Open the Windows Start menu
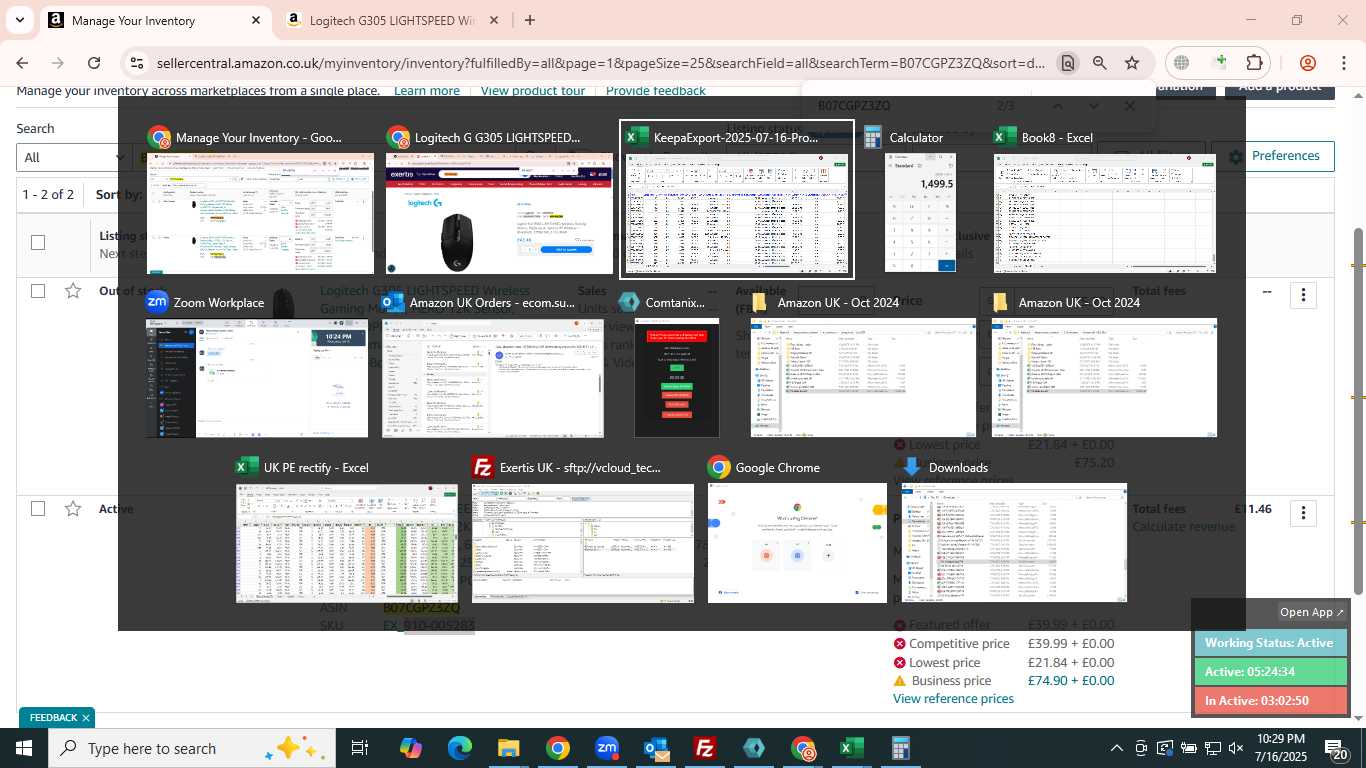The height and width of the screenshot is (768, 1366). [x=24, y=748]
